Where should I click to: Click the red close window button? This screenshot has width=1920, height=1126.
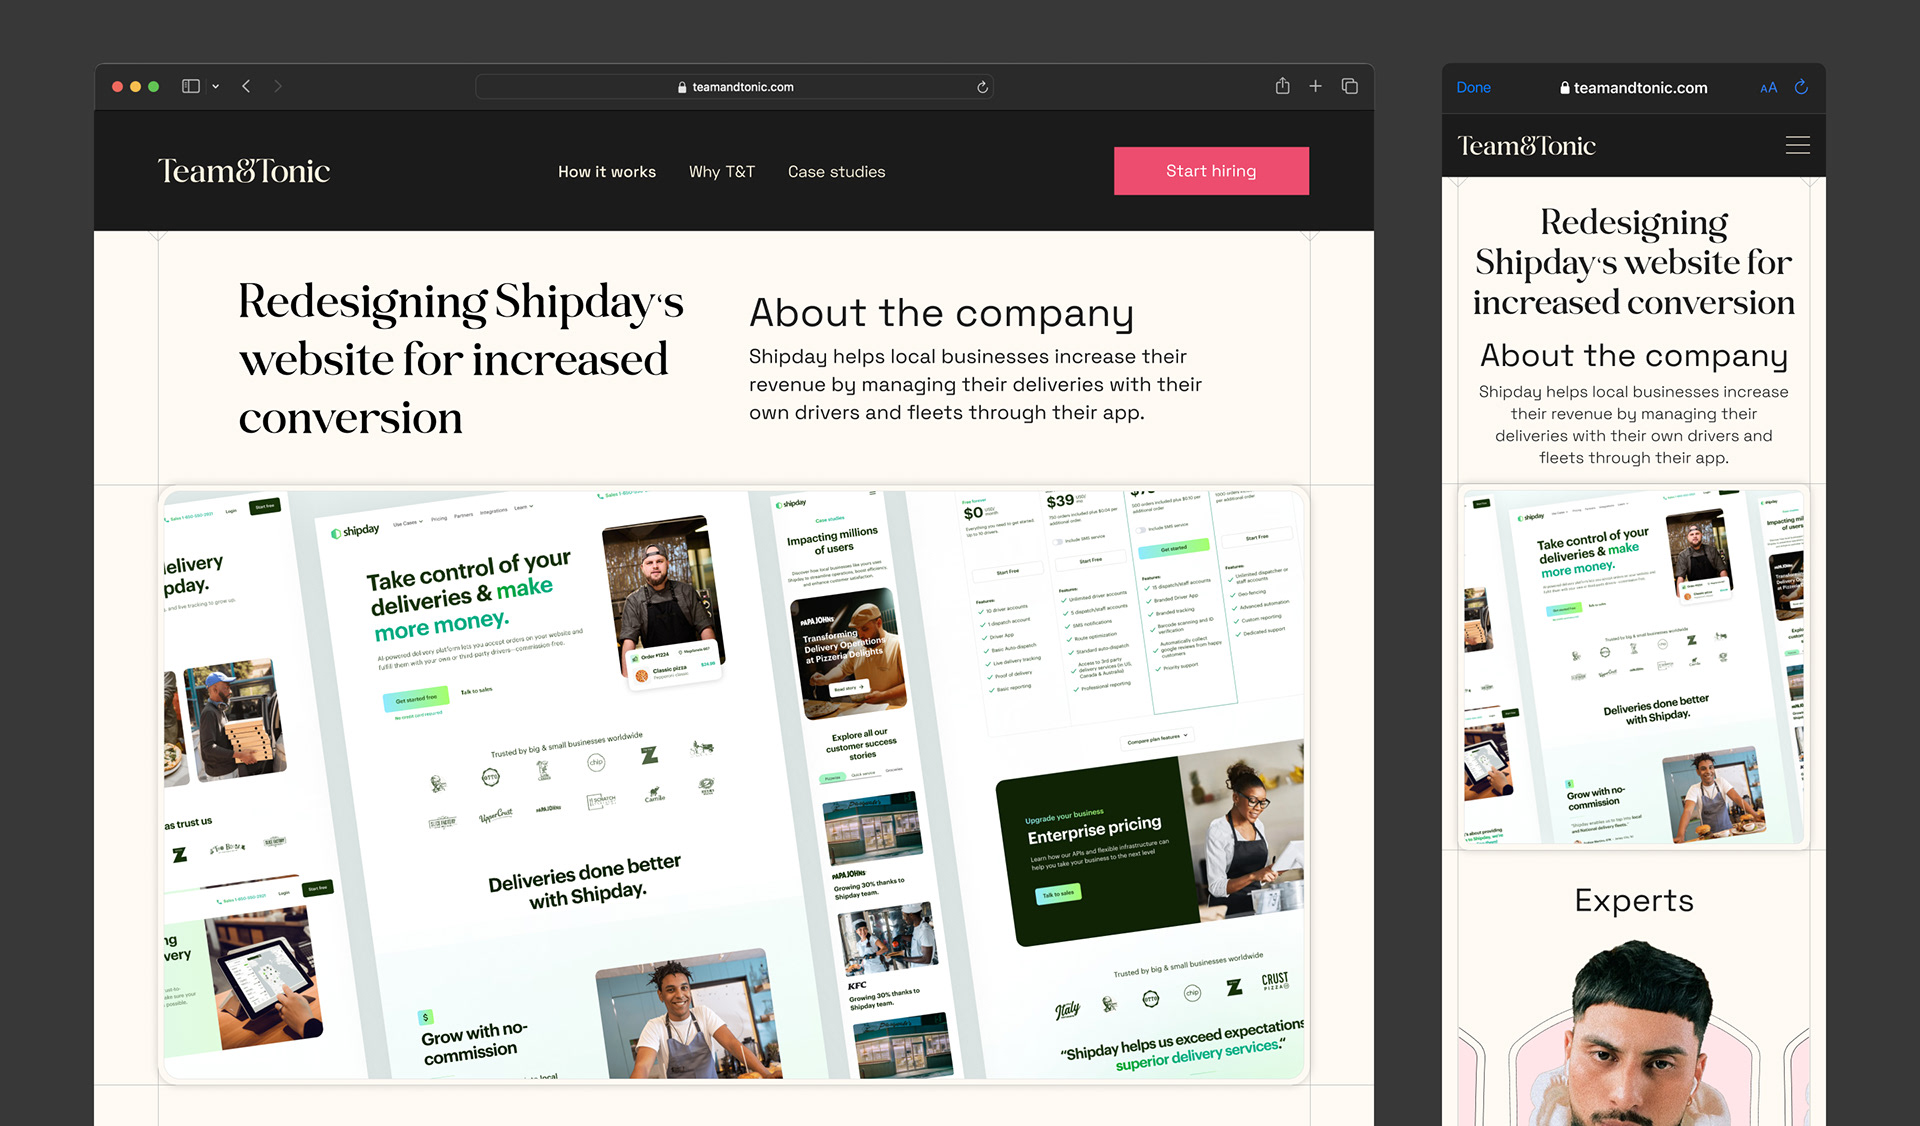tap(118, 87)
